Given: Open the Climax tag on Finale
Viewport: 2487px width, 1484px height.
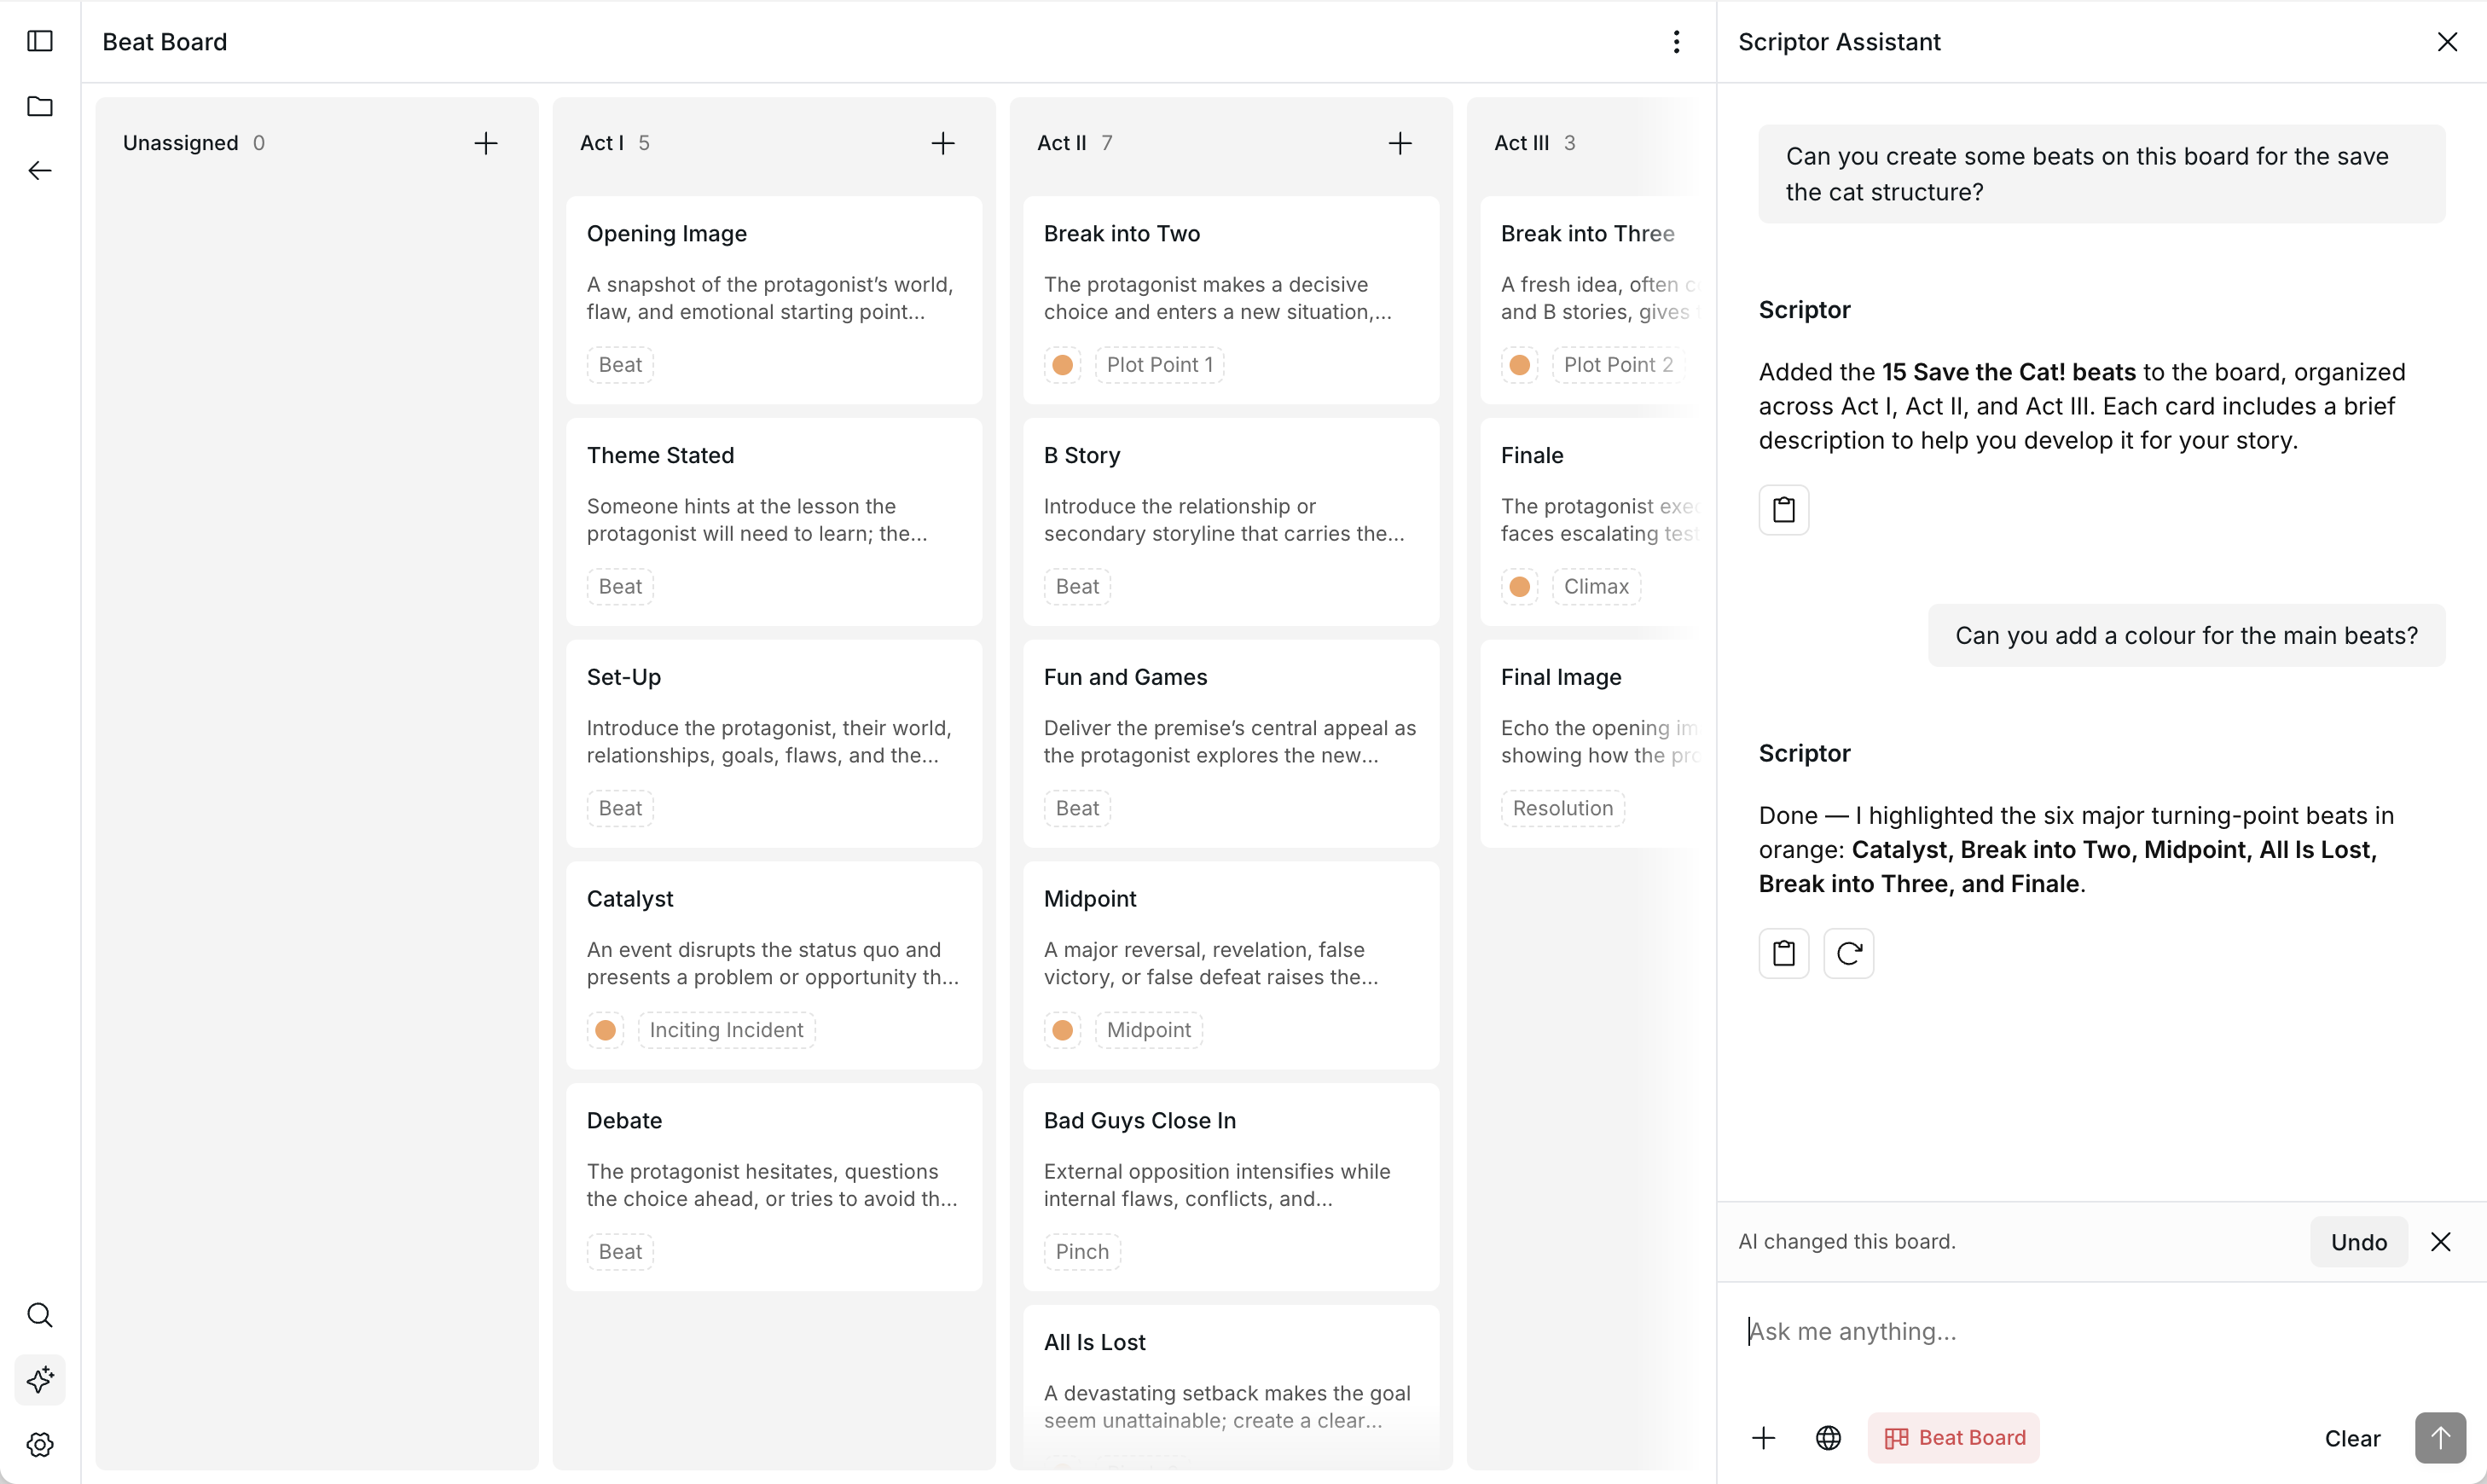Looking at the screenshot, I should pyautogui.click(x=1596, y=587).
